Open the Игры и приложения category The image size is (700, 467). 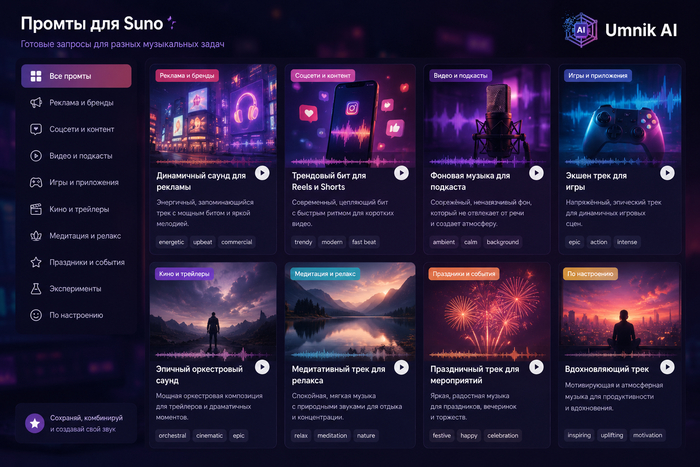tap(76, 182)
